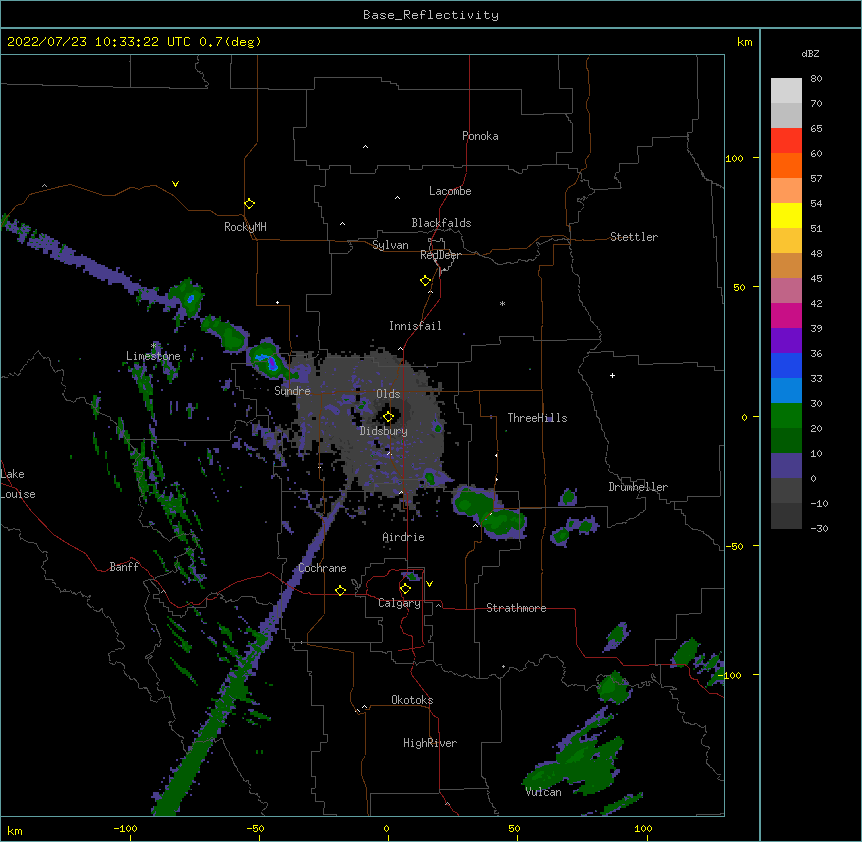The height and width of the screenshot is (842, 862).
Task: Pick the 80-70 dBZ light grey swatch
Action: tap(786, 90)
